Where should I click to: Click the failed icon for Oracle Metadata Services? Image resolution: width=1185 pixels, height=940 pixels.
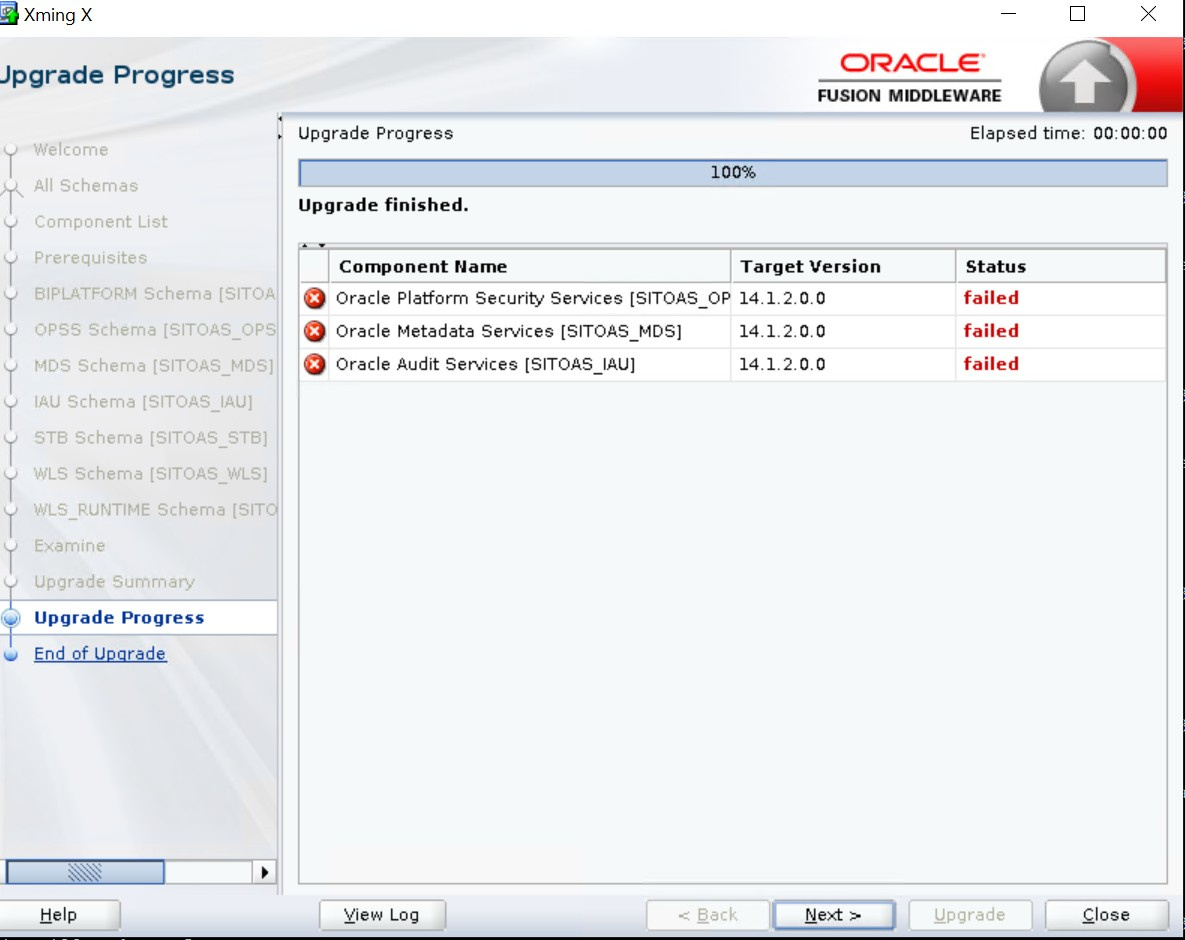click(314, 331)
